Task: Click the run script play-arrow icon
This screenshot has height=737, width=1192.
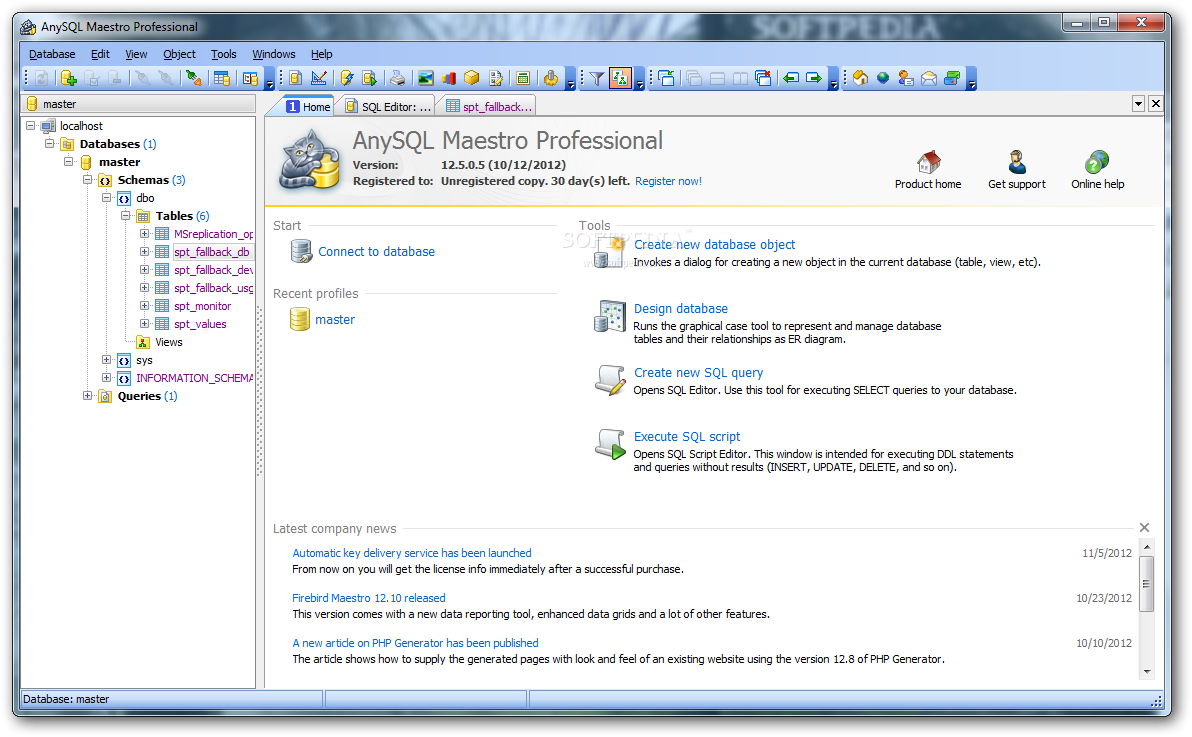Action: 370,78
